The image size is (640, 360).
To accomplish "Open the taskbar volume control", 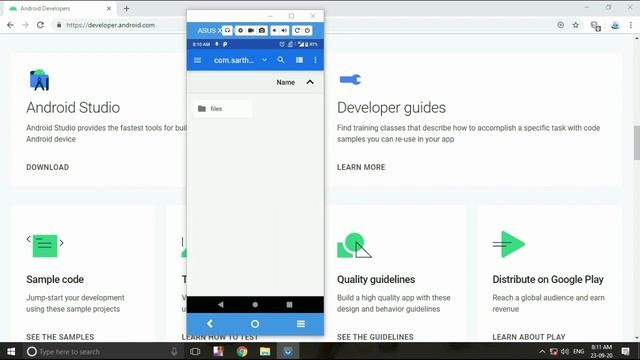I will [565, 351].
